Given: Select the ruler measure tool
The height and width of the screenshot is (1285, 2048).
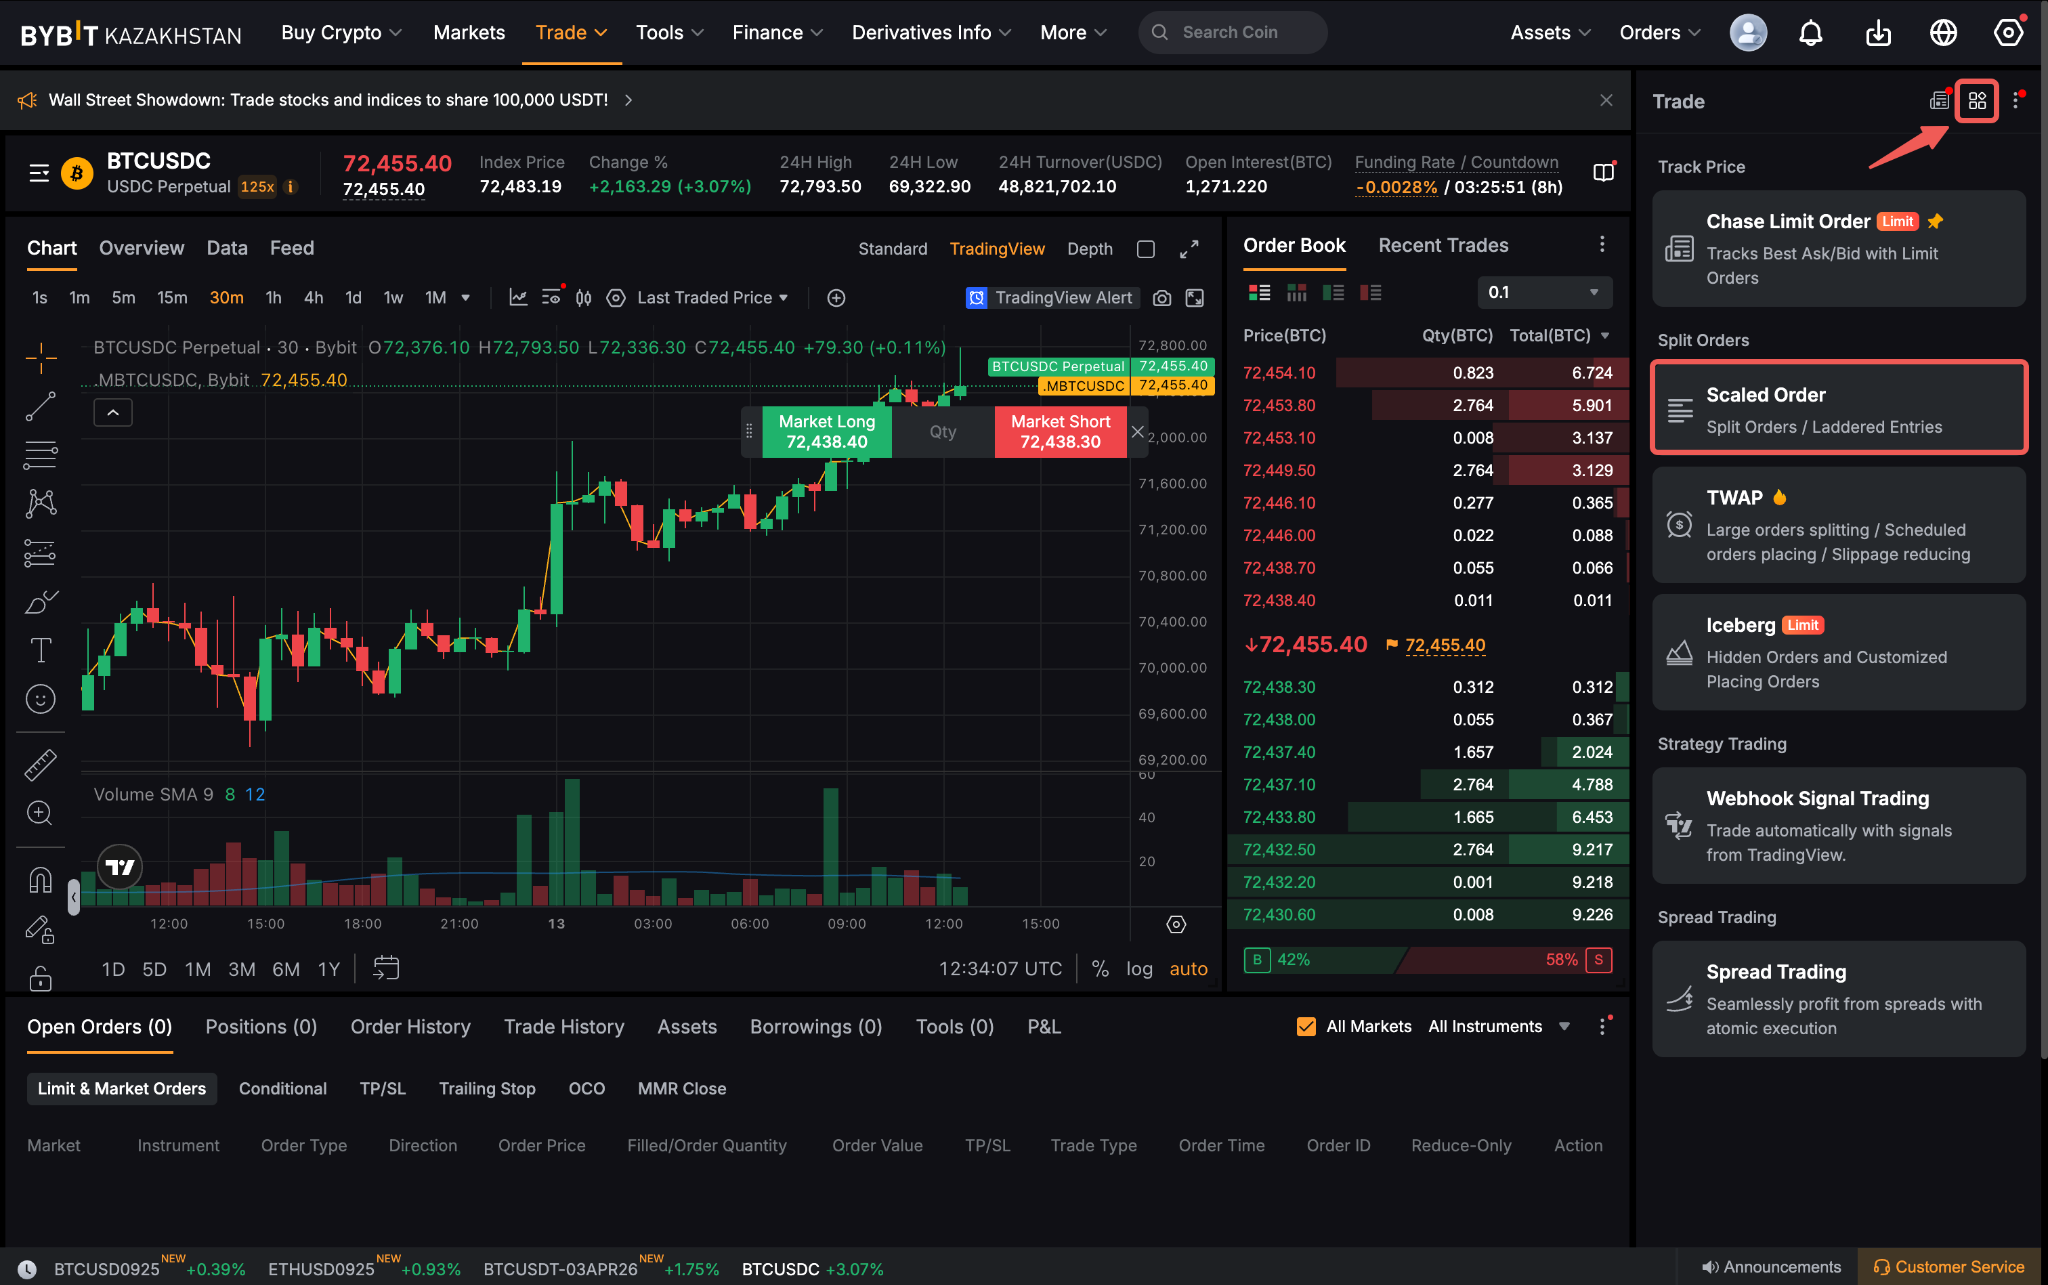Looking at the screenshot, I should coord(40,765).
